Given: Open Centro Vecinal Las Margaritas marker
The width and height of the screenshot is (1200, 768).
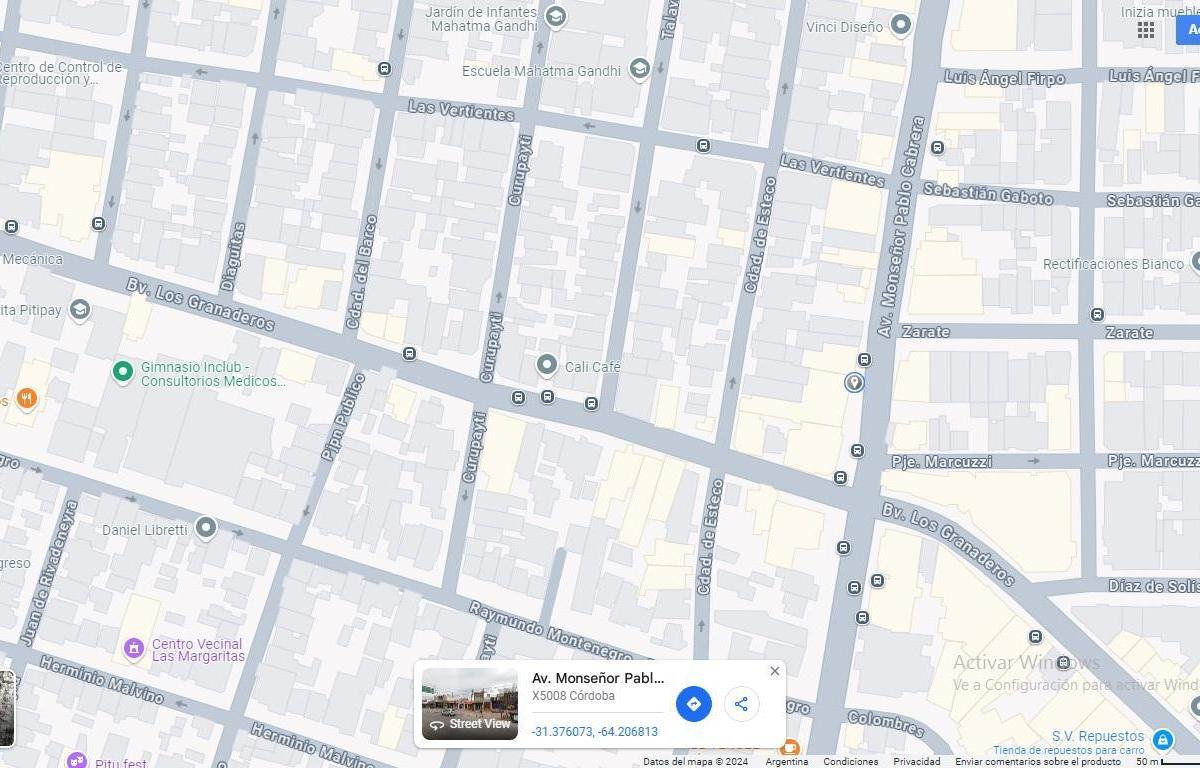Looking at the screenshot, I should tap(134, 648).
